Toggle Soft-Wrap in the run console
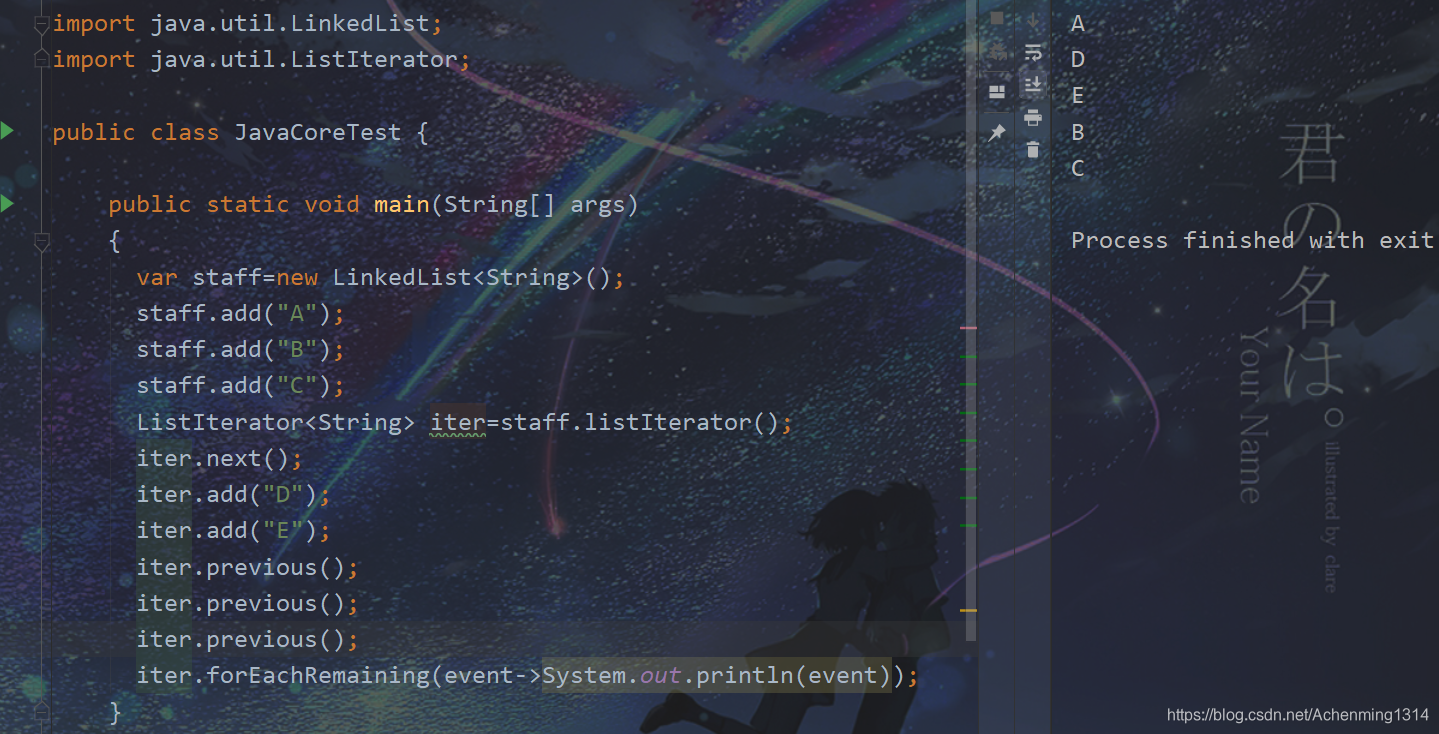Viewport: 1439px width, 734px height. point(1033,53)
